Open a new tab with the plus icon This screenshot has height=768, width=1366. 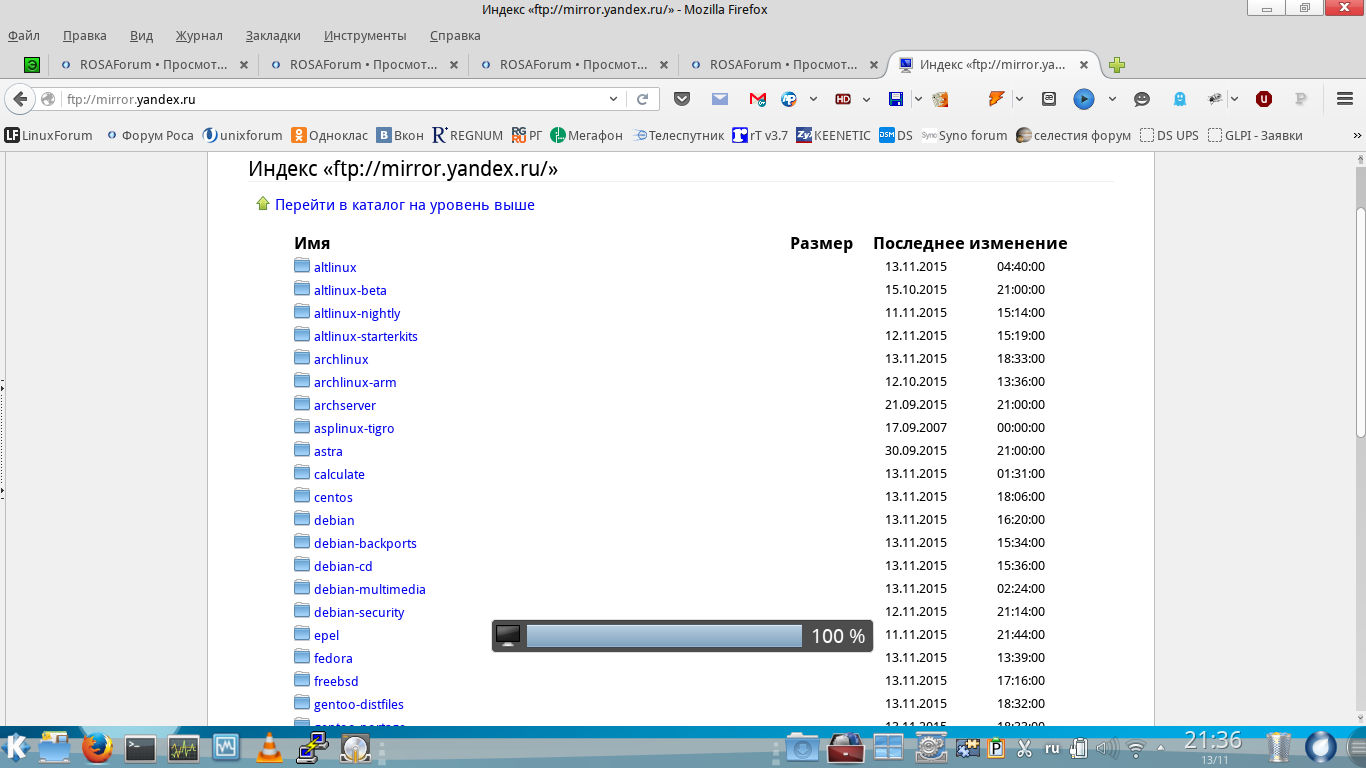(1117, 65)
